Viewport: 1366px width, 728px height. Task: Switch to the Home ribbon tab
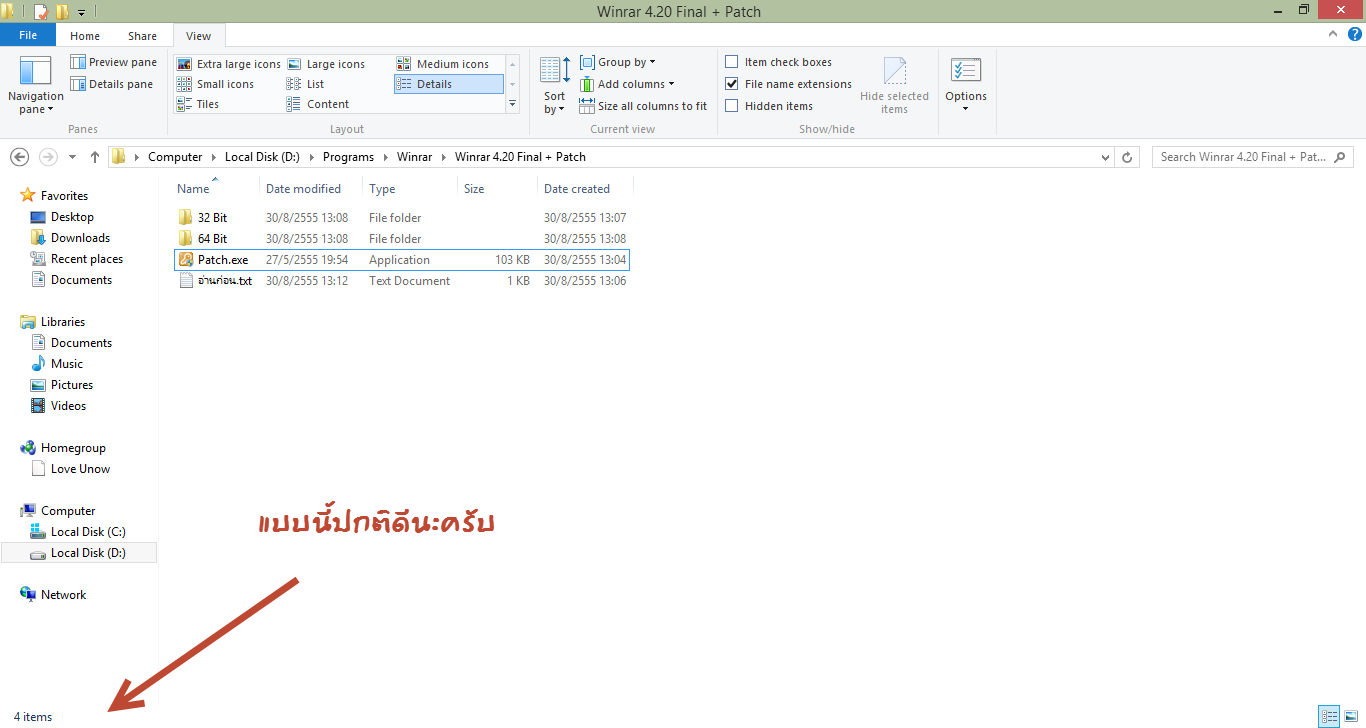[x=85, y=36]
